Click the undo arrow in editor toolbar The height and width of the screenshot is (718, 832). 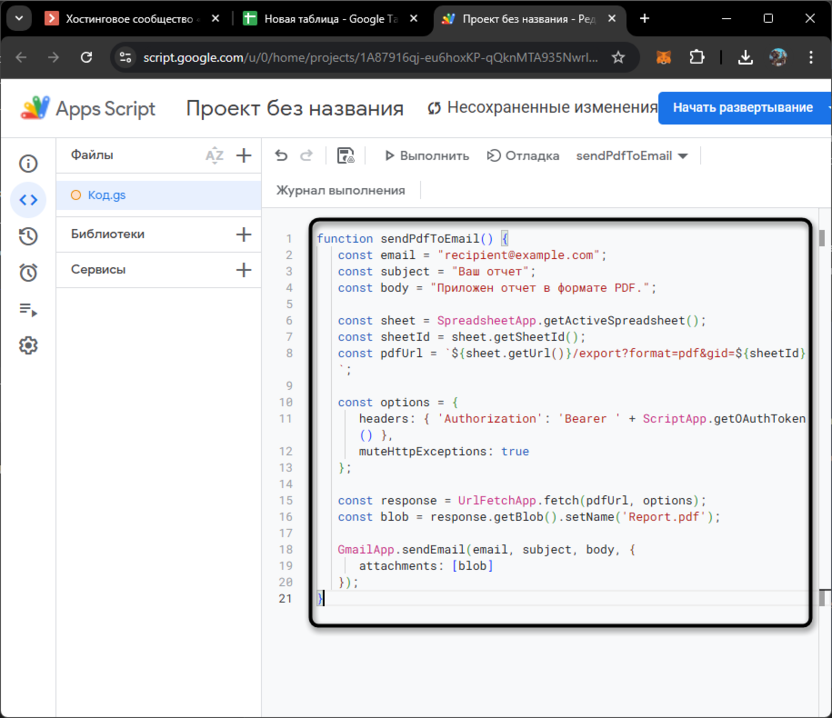281,155
